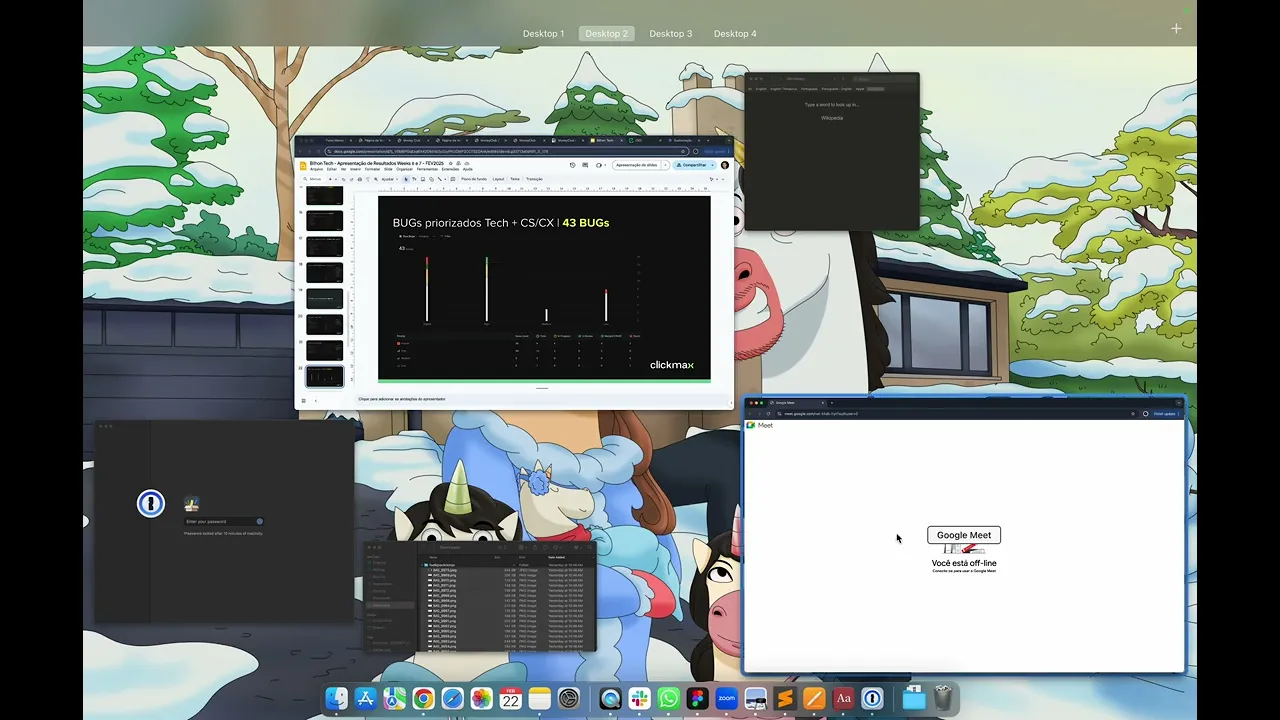This screenshot has height=720, width=1280.
Task: Launch Photos from the Dock
Action: point(482,698)
